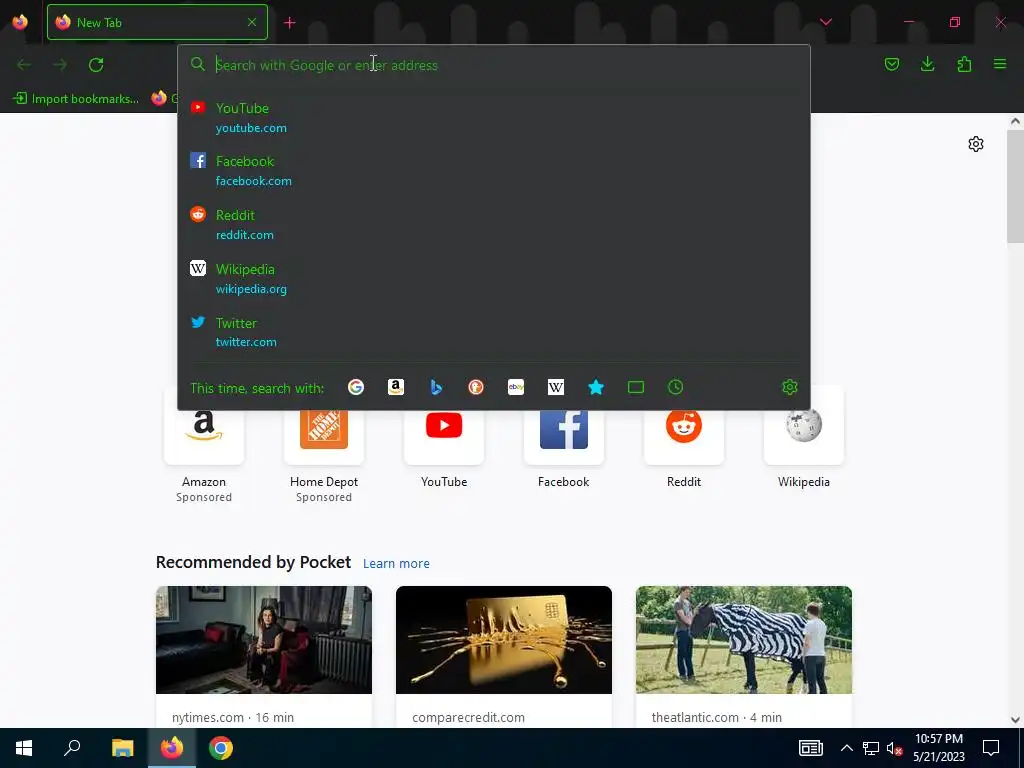Screen dimensions: 1024x768
Task: Focus the address bar search field
Action: (494, 65)
